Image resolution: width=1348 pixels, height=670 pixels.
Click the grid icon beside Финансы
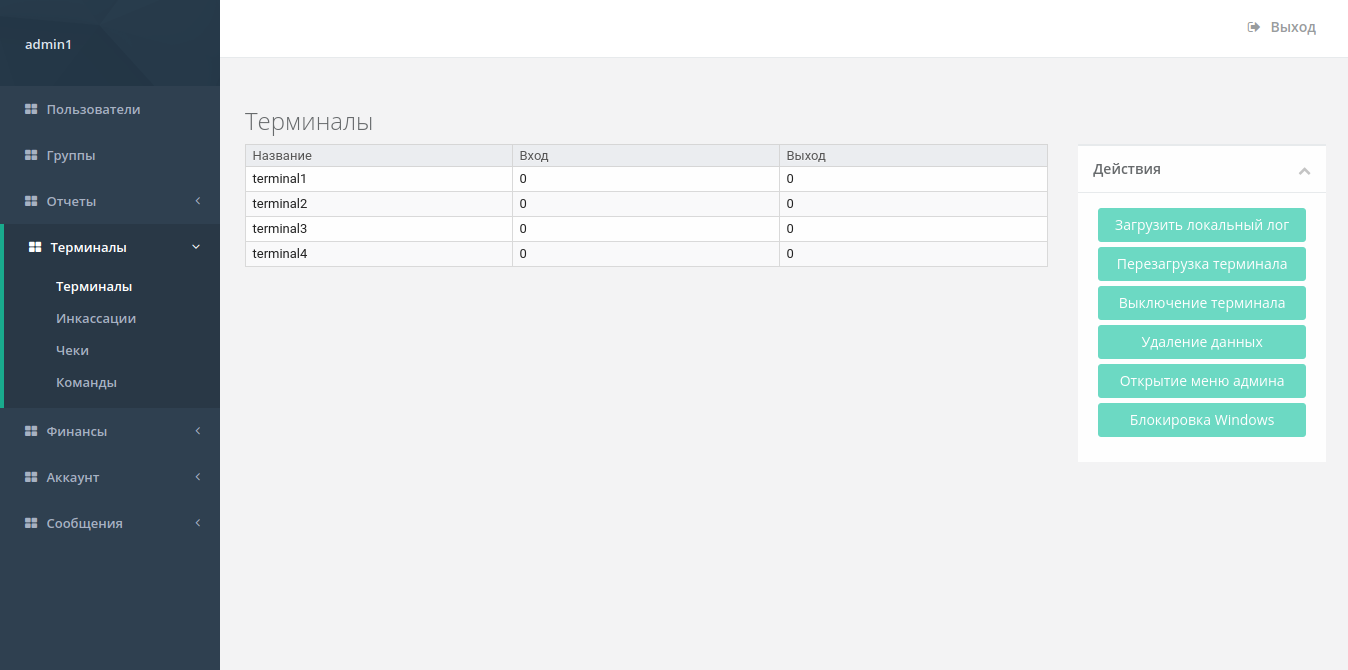(x=31, y=431)
